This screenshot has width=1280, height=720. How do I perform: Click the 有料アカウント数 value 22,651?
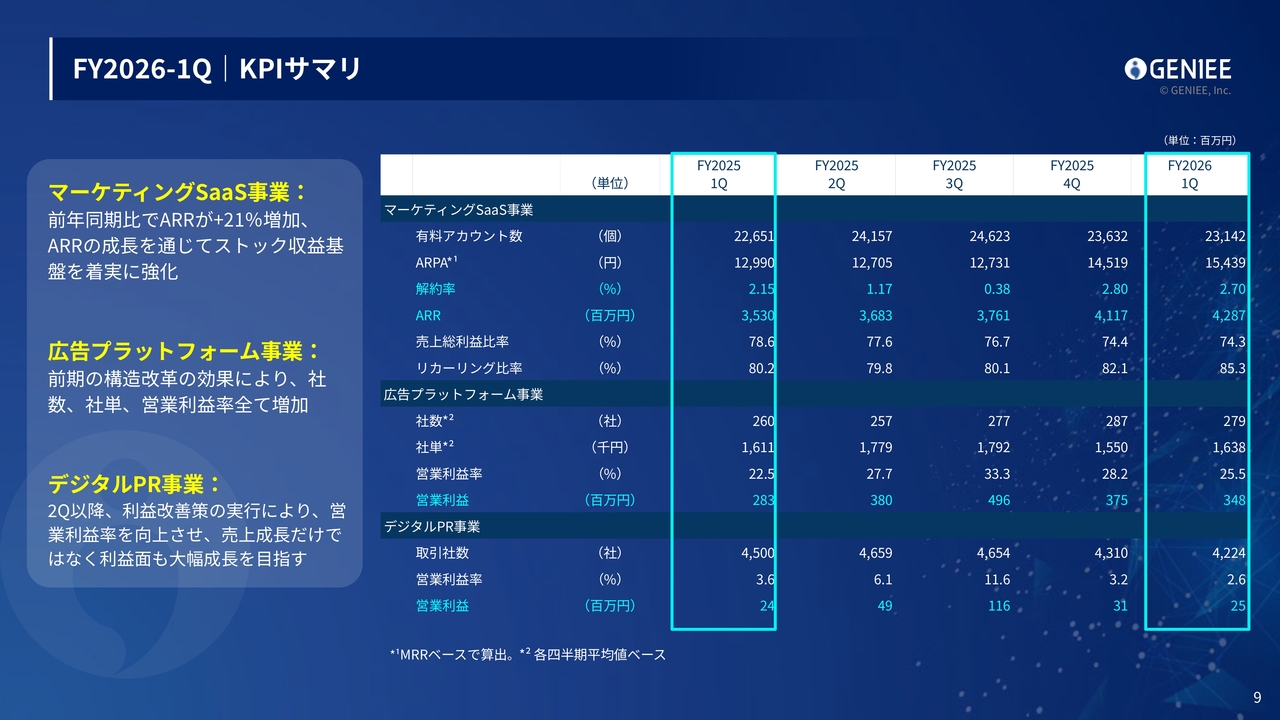click(754, 236)
